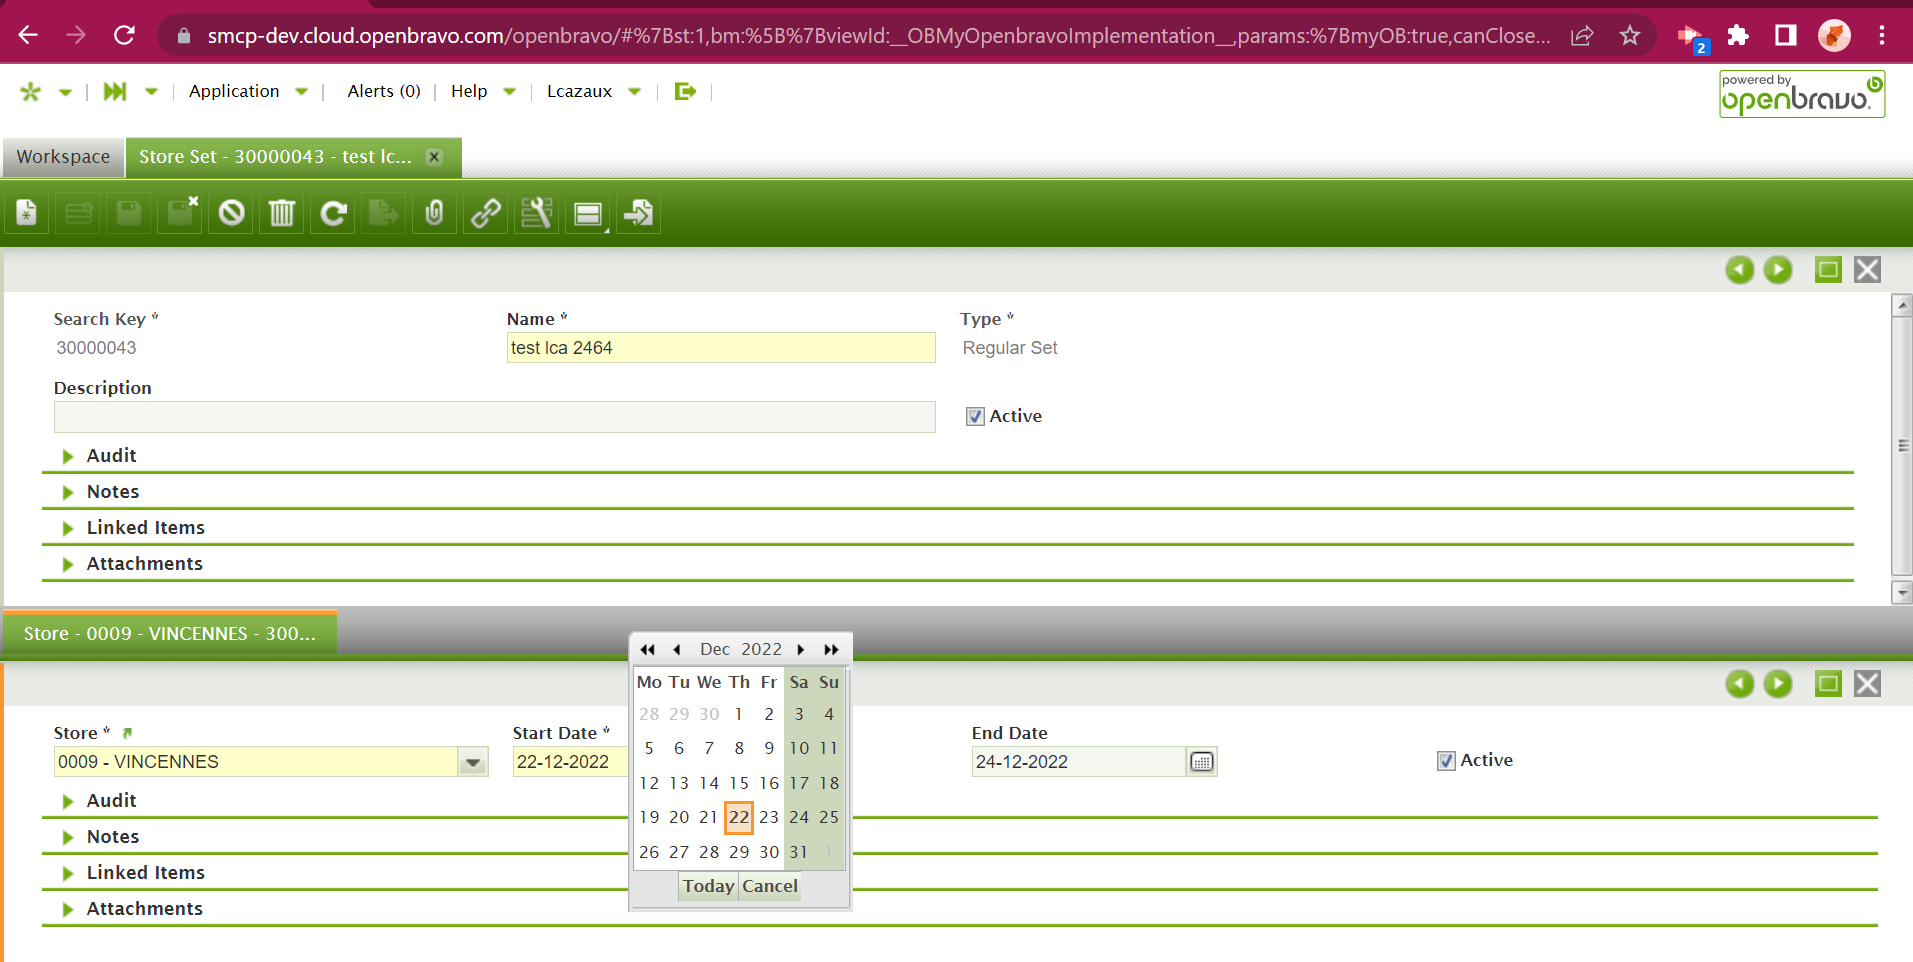Open the End Date calendar picker icon
Image resolution: width=1913 pixels, height=962 pixels.
[x=1201, y=762]
